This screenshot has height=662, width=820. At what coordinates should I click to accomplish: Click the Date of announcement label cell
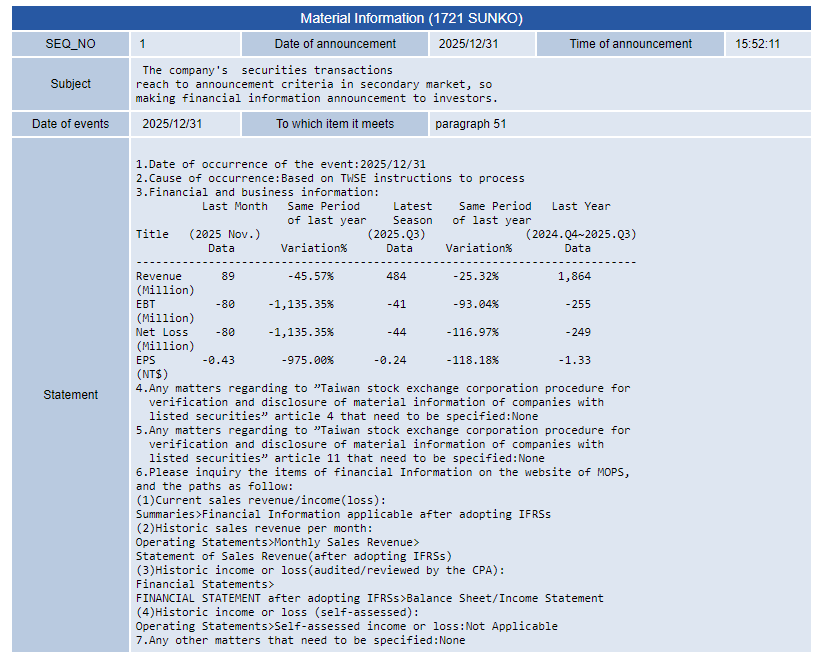point(335,44)
